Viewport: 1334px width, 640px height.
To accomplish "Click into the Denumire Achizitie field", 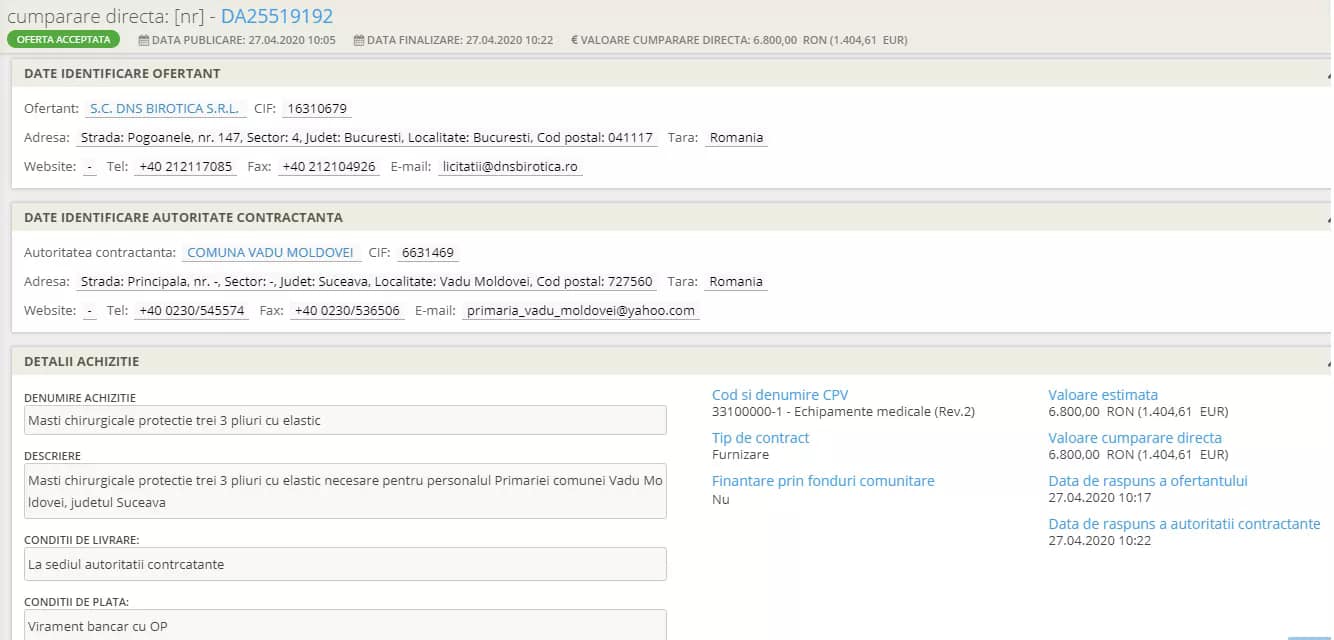I will coord(345,420).
